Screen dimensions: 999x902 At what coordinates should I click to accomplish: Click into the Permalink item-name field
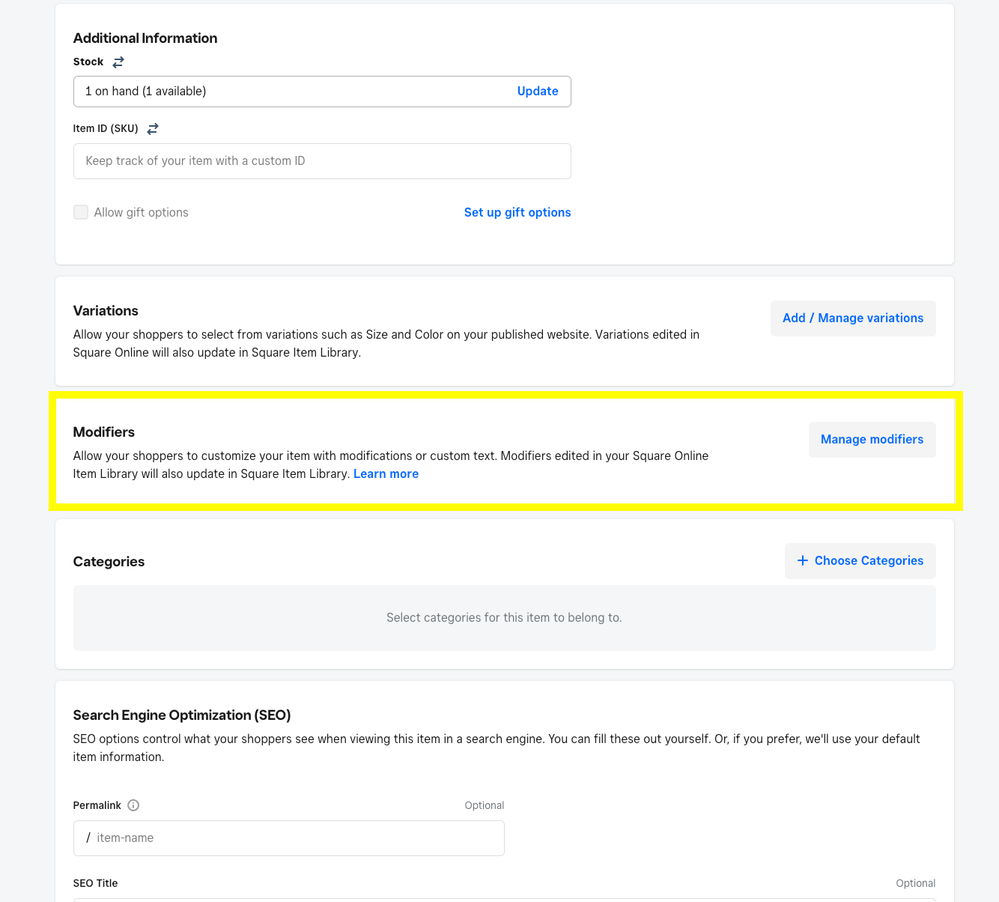coord(295,838)
